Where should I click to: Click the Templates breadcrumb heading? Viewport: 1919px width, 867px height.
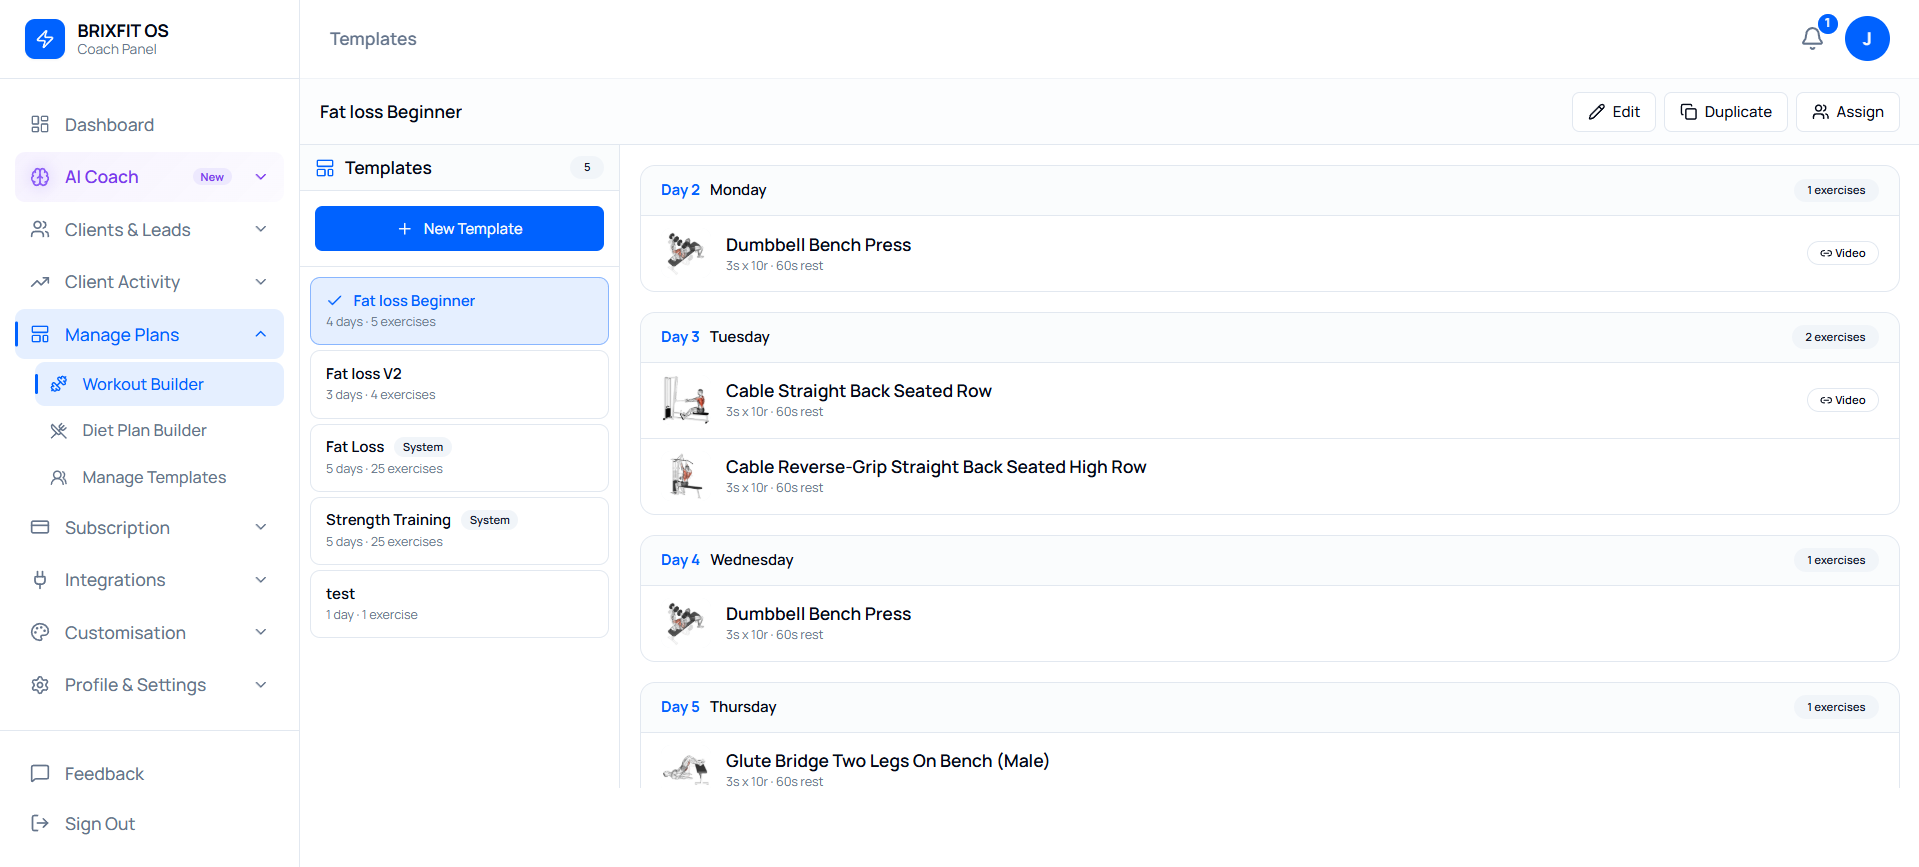point(373,39)
